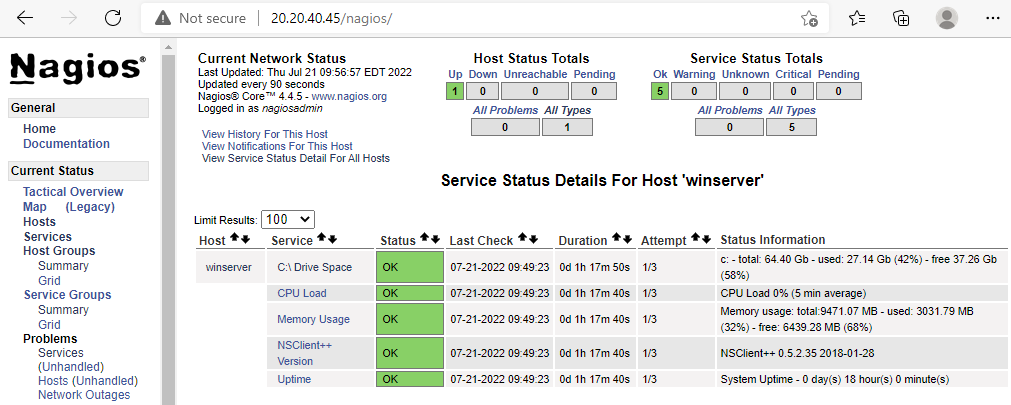The width and height of the screenshot is (1011, 405).
Task: Open the Collections icon
Action: [901, 18]
